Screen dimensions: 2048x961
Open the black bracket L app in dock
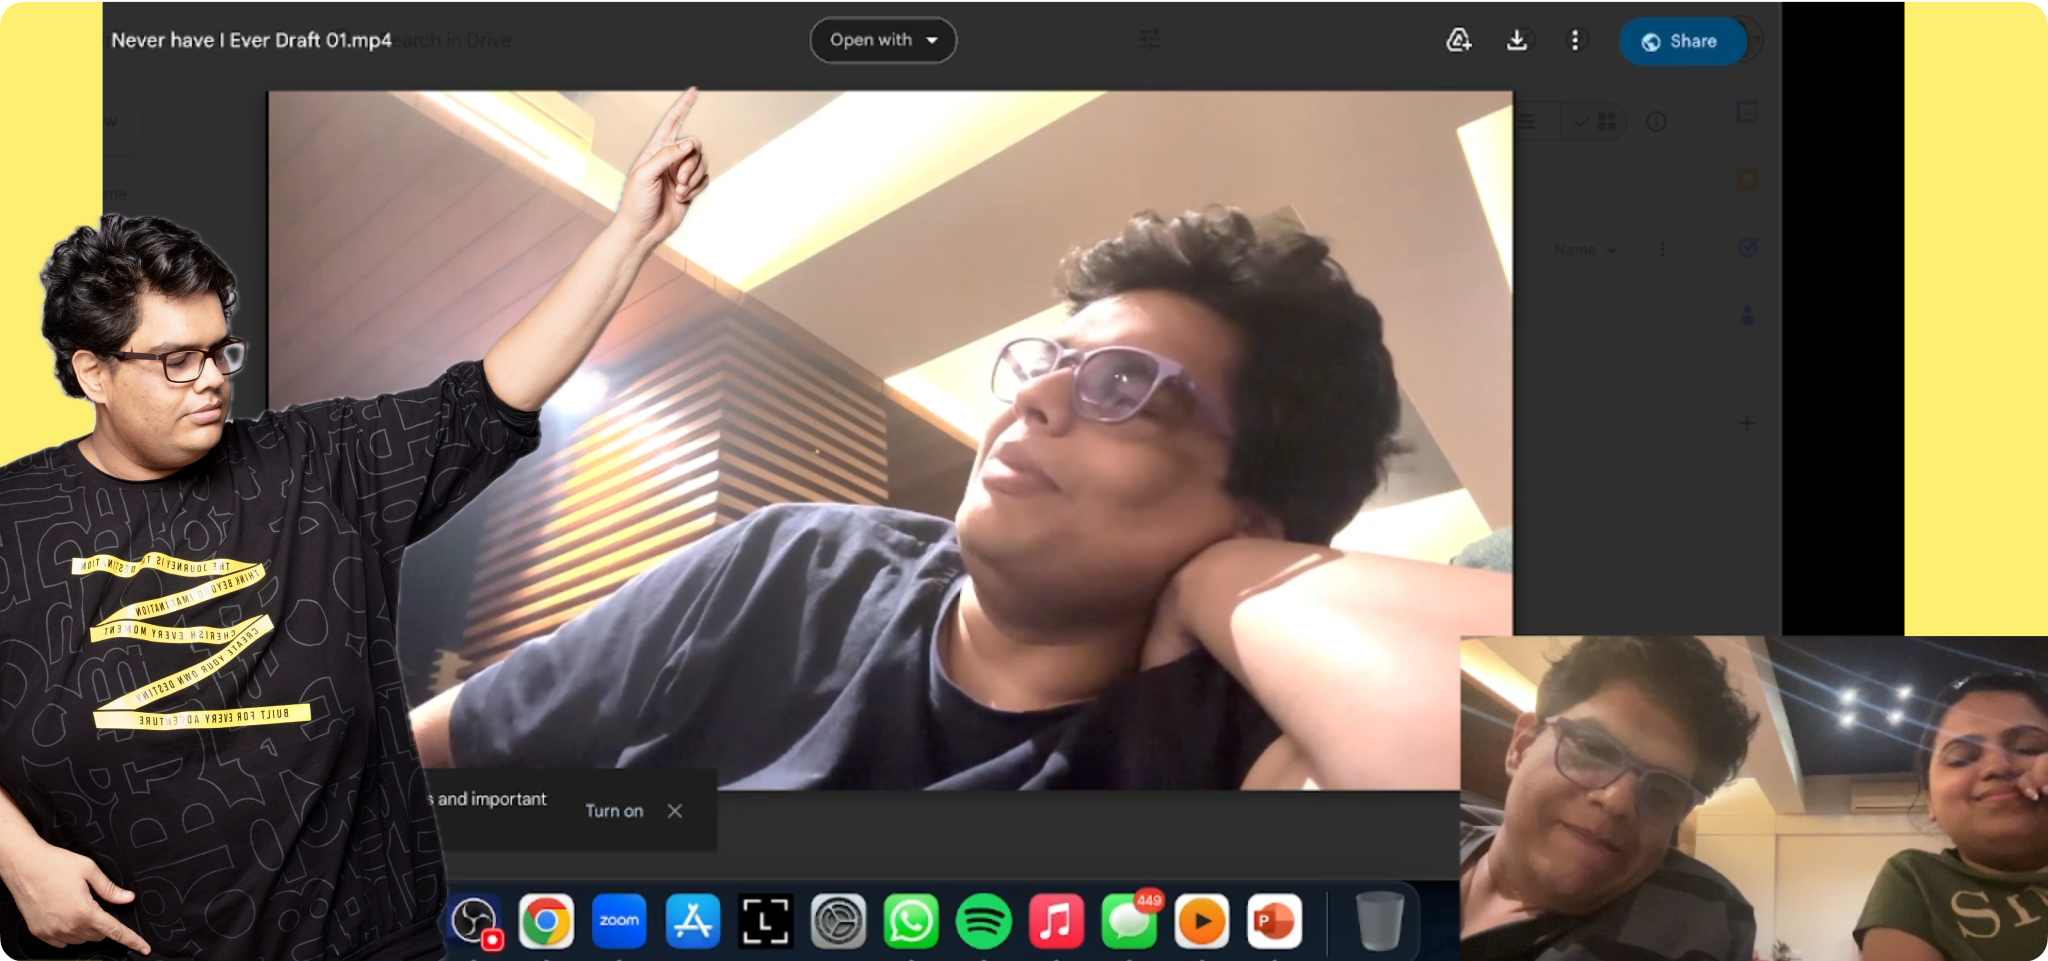point(765,920)
